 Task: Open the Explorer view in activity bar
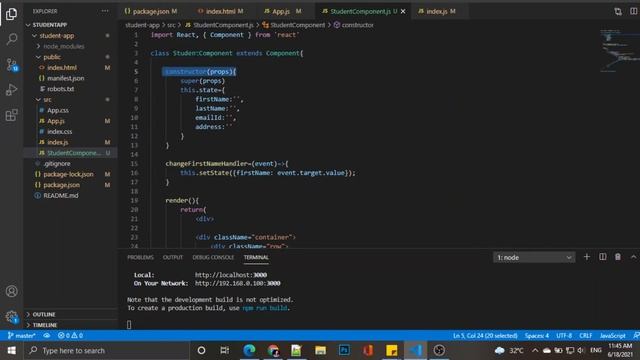click(x=11, y=14)
